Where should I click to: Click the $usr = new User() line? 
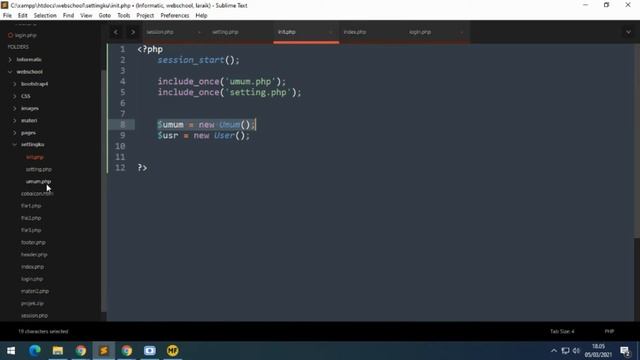204,136
